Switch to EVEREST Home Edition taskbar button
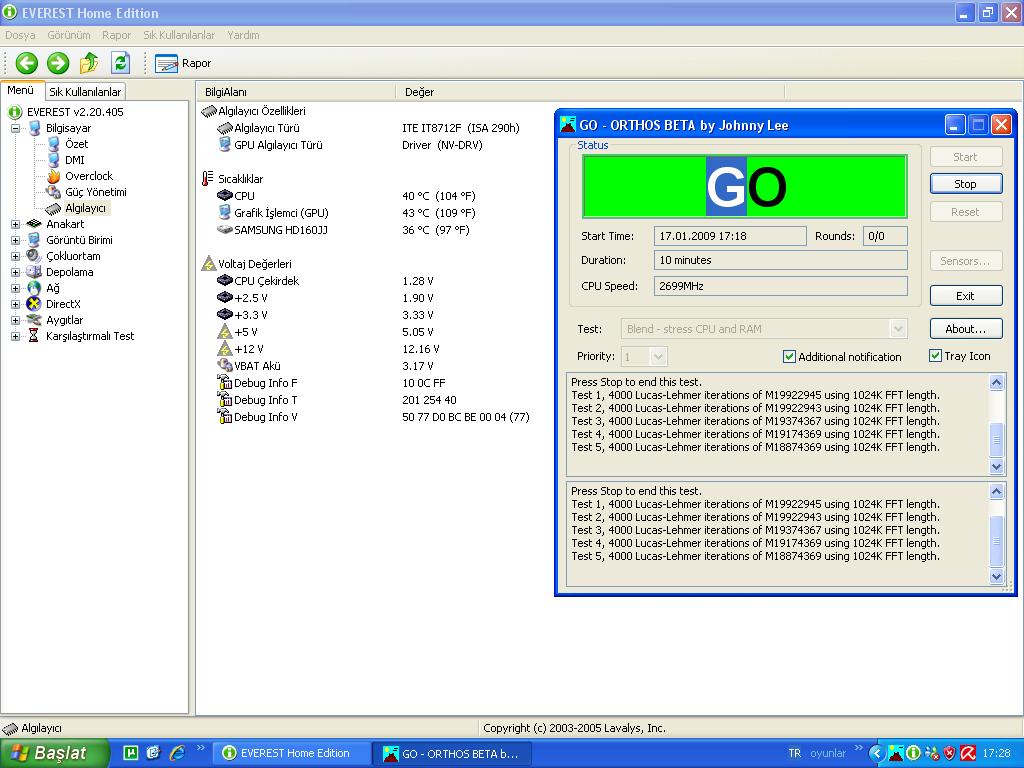This screenshot has width=1024, height=768. (293, 754)
